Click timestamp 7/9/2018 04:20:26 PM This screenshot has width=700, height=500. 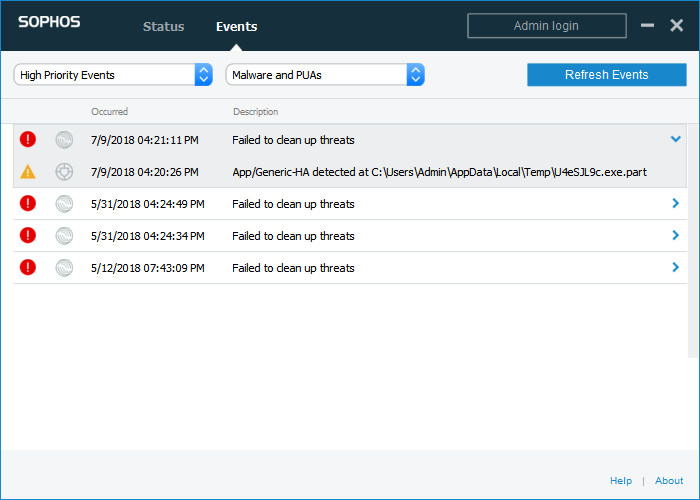pyautogui.click(x=145, y=172)
